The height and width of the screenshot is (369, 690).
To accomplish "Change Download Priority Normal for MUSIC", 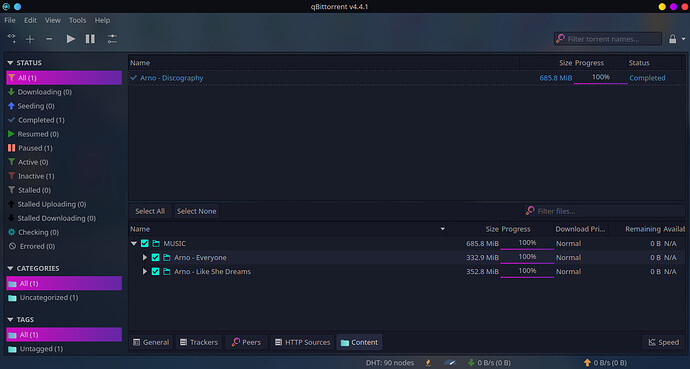I will pyautogui.click(x=568, y=243).
